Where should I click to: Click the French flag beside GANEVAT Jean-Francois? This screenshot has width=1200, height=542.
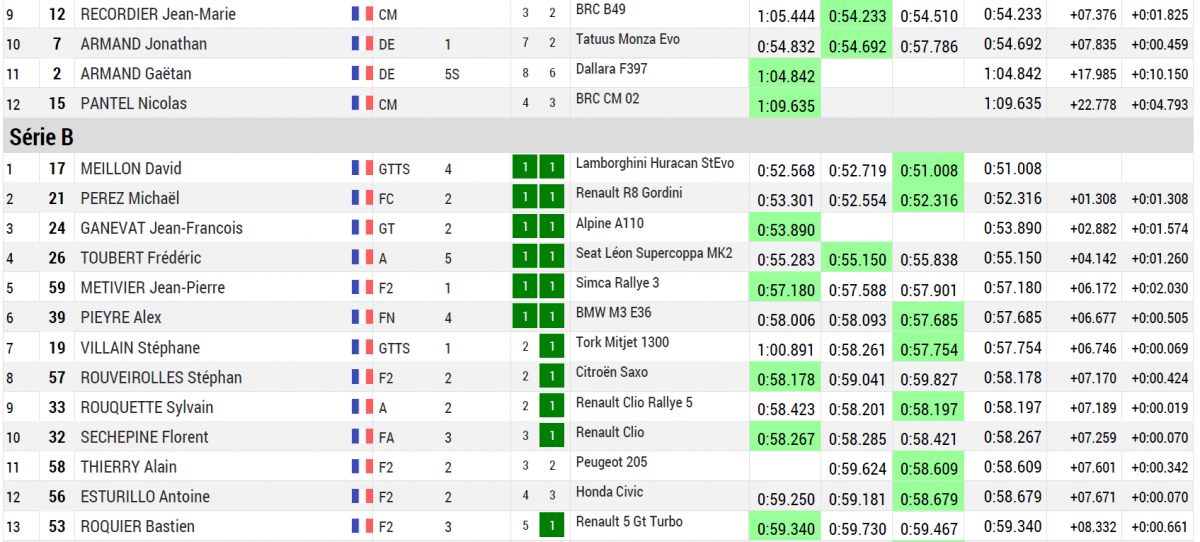pyautogui.click(x=362, y=228)
